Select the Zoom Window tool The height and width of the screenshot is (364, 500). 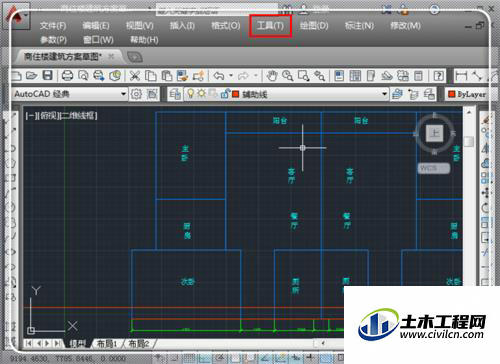pos(303,76)
